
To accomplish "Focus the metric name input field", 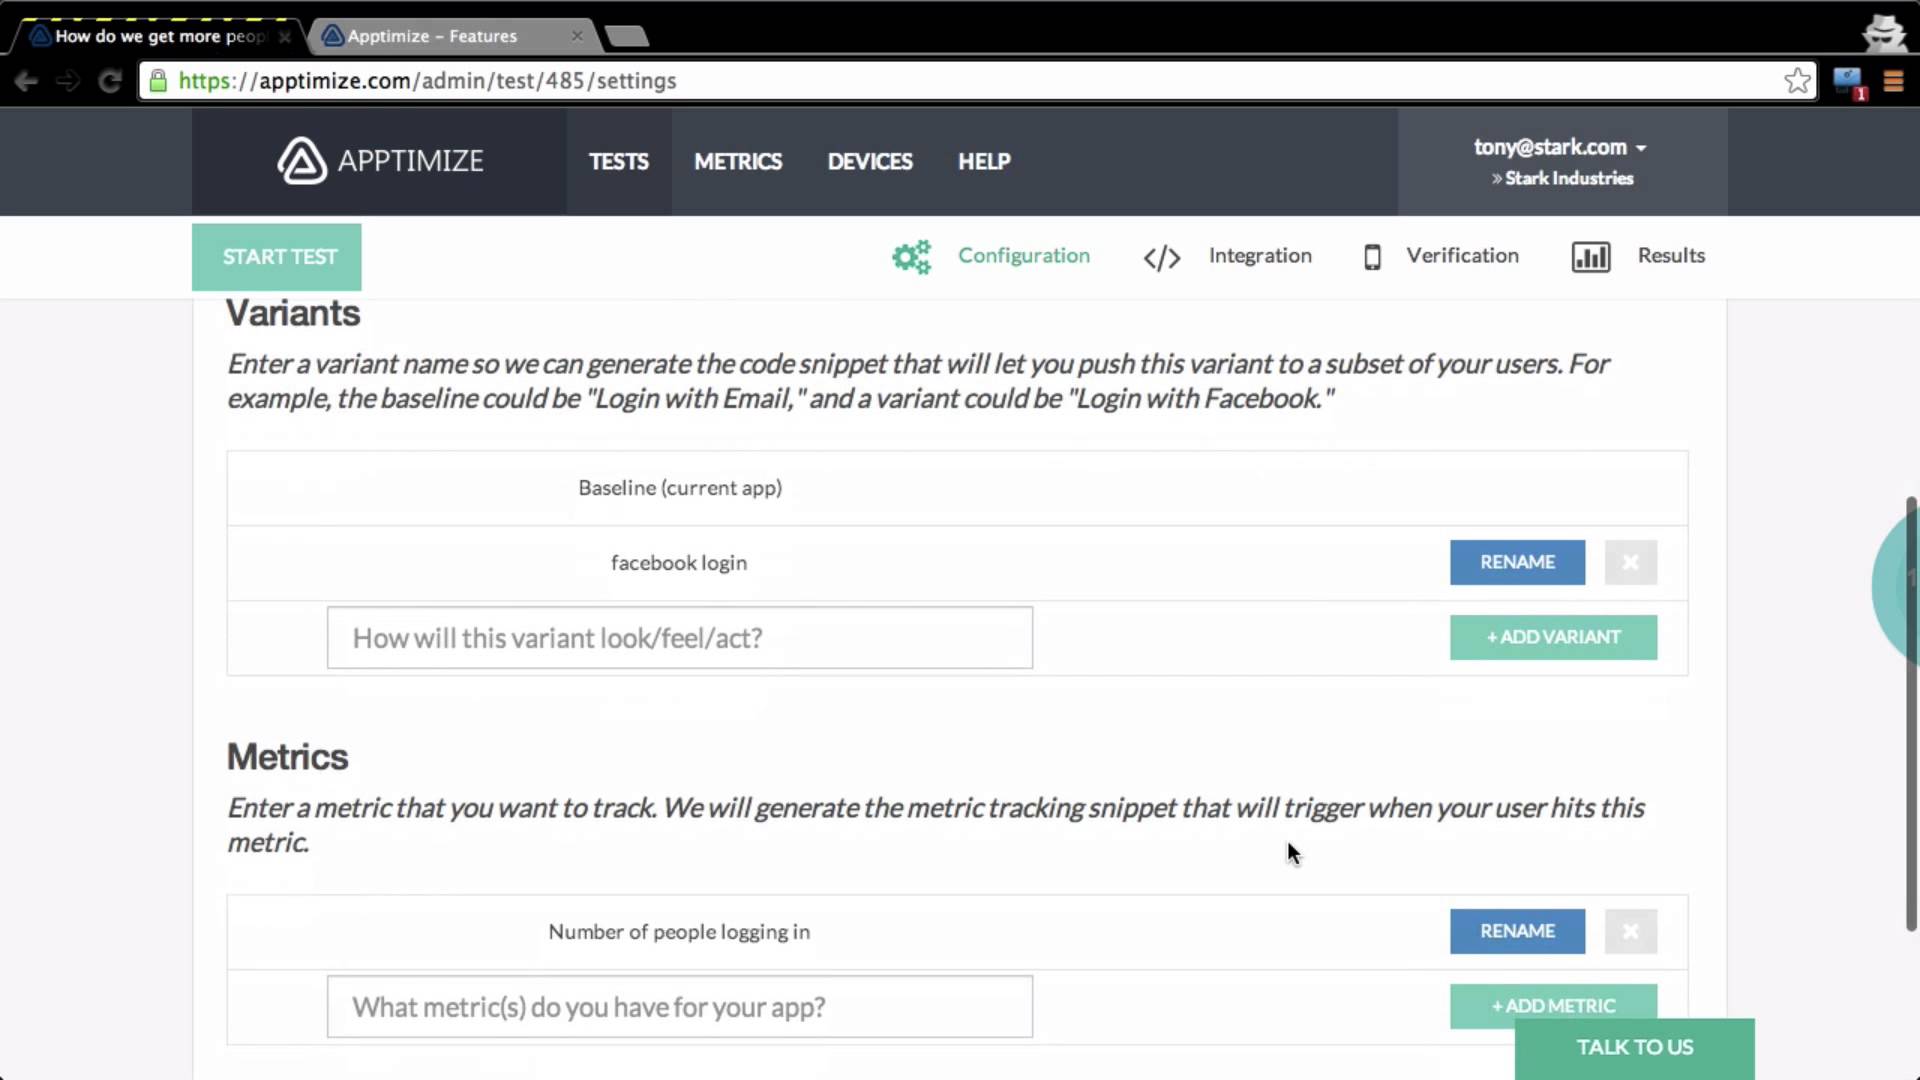I will pos(679,1007).
